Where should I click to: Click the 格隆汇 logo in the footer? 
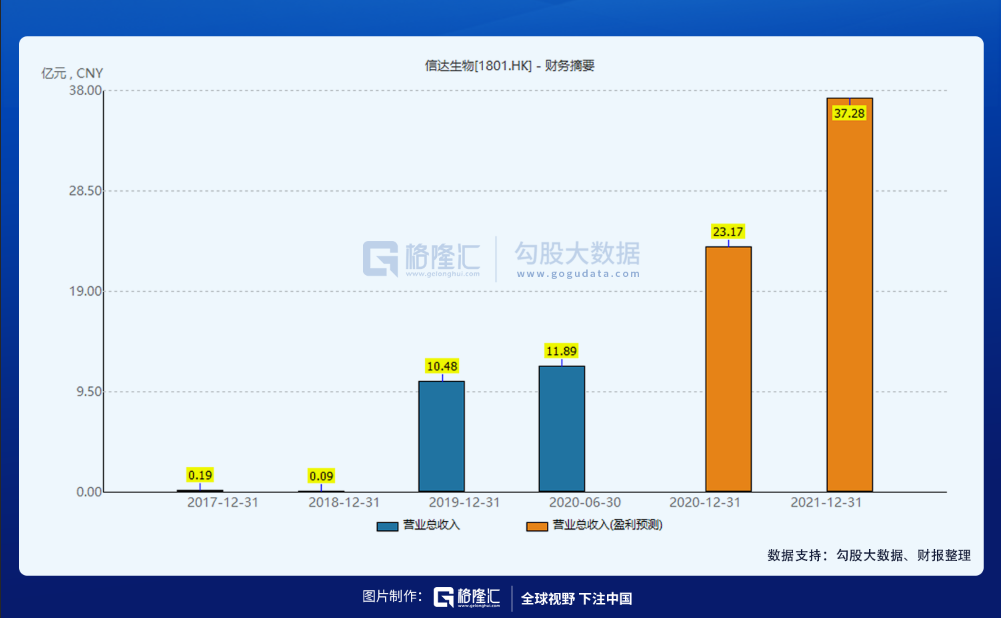[467, 598]
